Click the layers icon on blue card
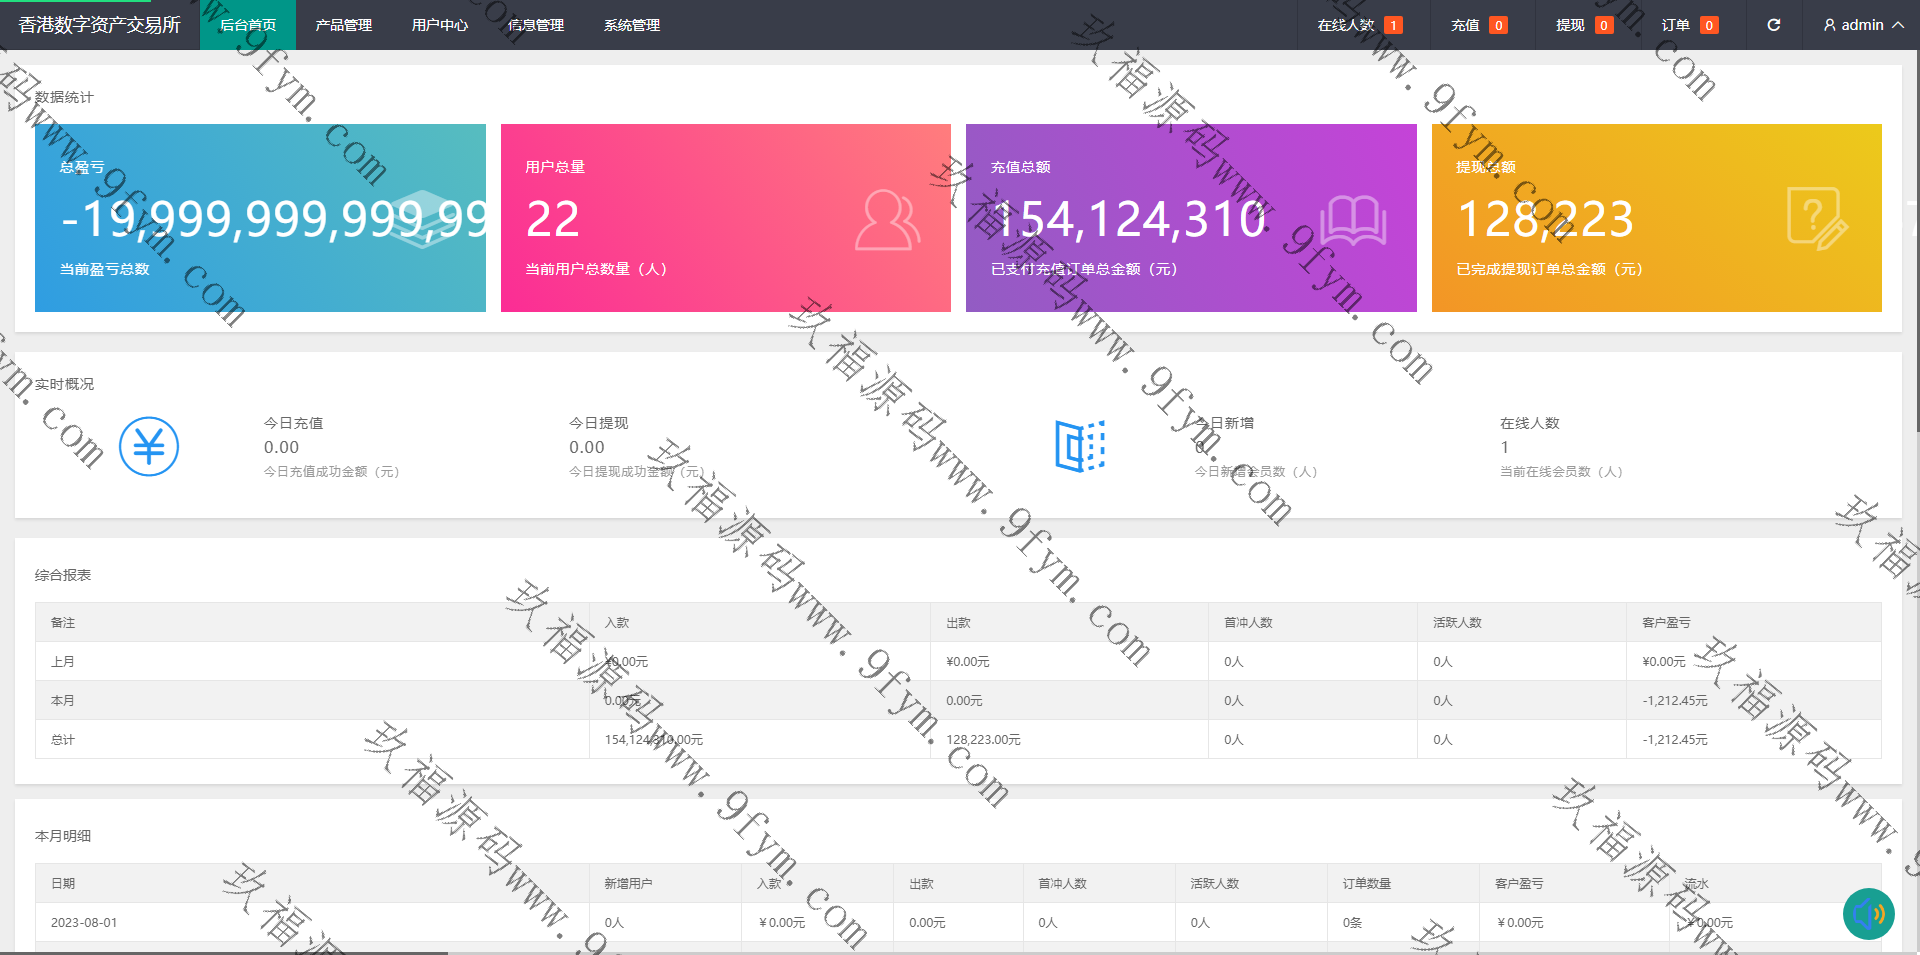This screenshot has height=955, width=1920. (x=422, y=219)
